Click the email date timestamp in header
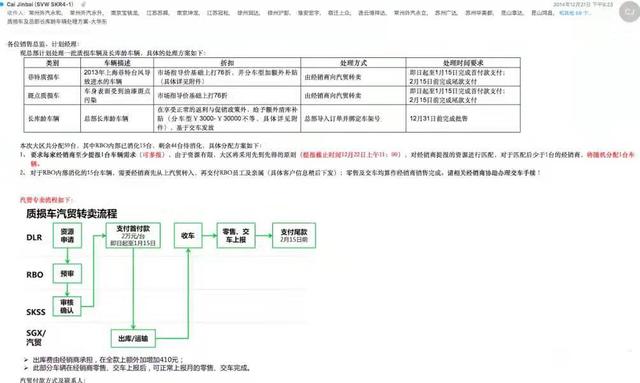640x383 pixels. 583,4
